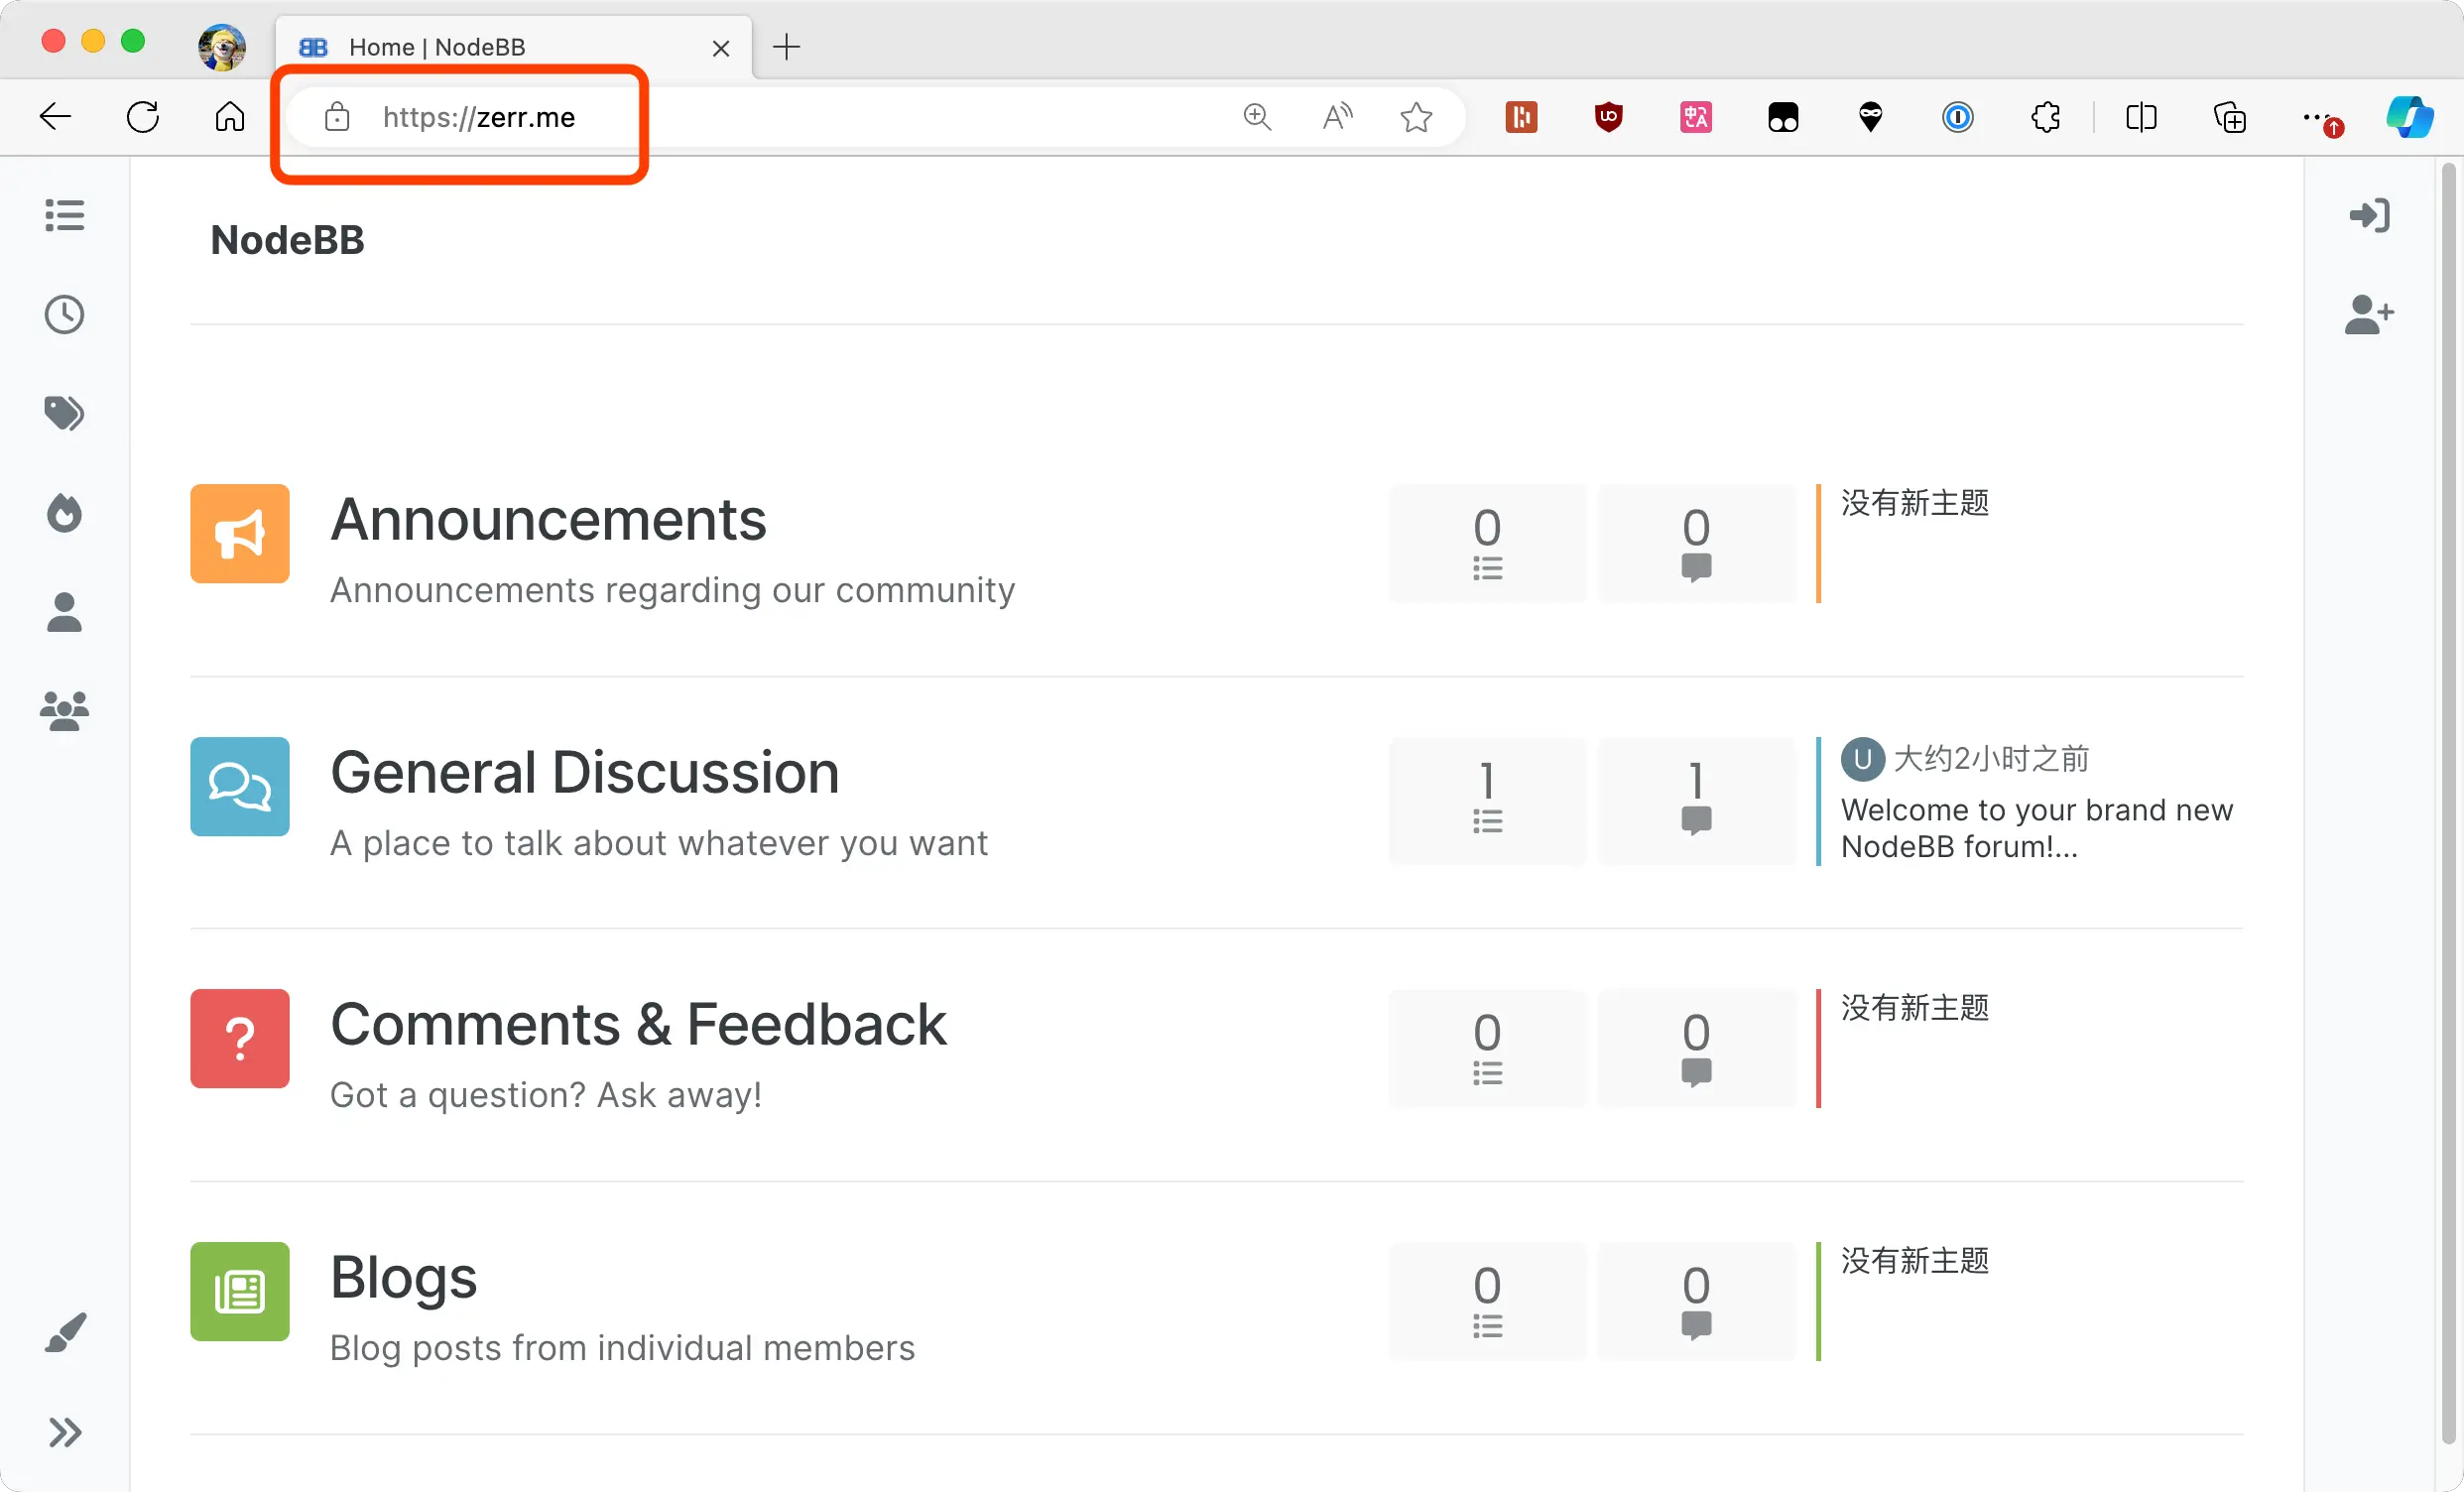Click the 大约2小时之前 timestamp
Screen dimensions: 2464x1492
click(x=1992, y=759)
